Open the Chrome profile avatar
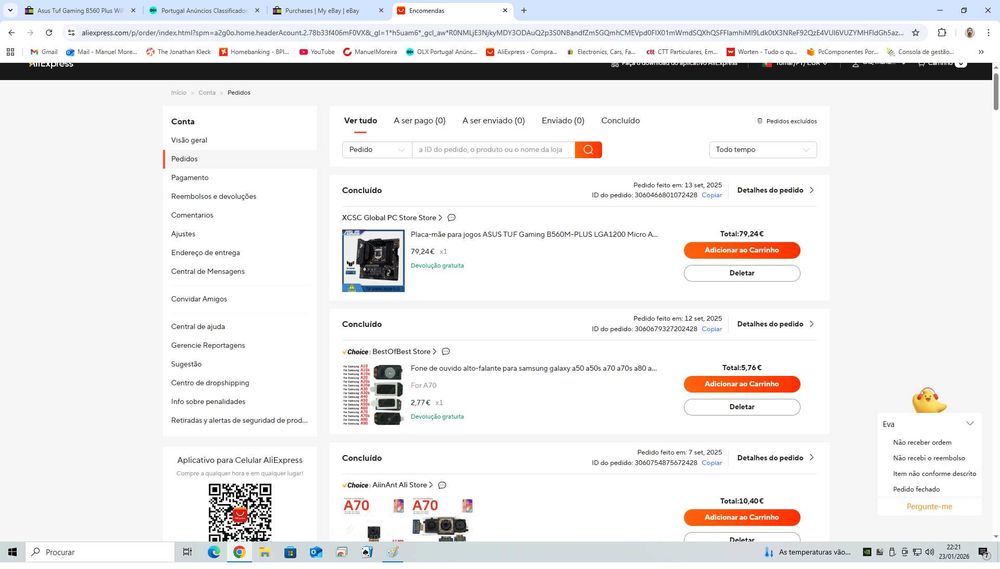Screen dimensions: 1000x569 (969, 33)
